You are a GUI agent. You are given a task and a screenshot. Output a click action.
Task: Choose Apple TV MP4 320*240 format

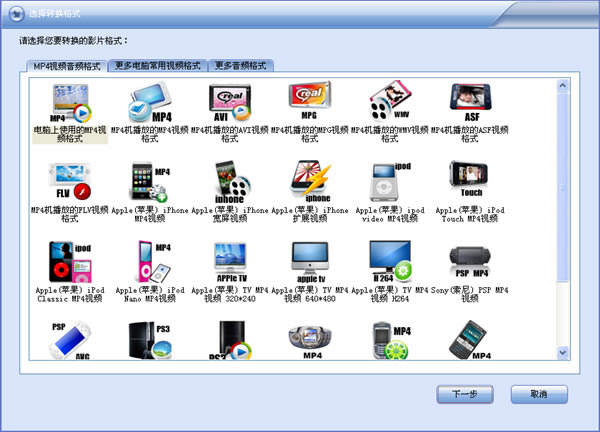point(230,260)
